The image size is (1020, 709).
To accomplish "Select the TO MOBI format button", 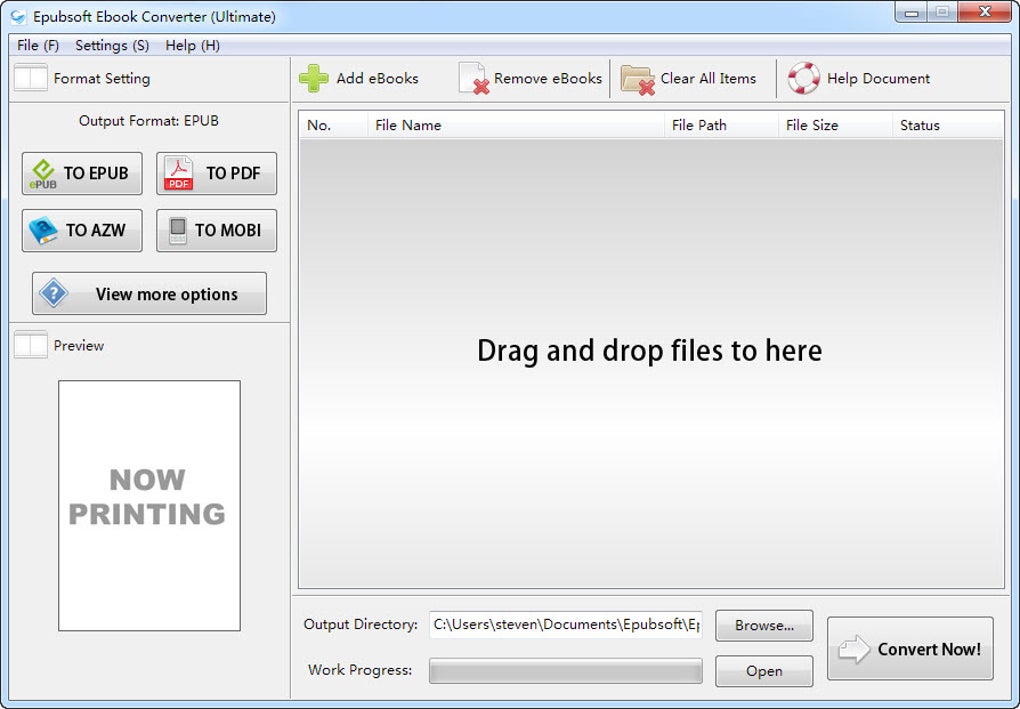I will coord(217,230).
